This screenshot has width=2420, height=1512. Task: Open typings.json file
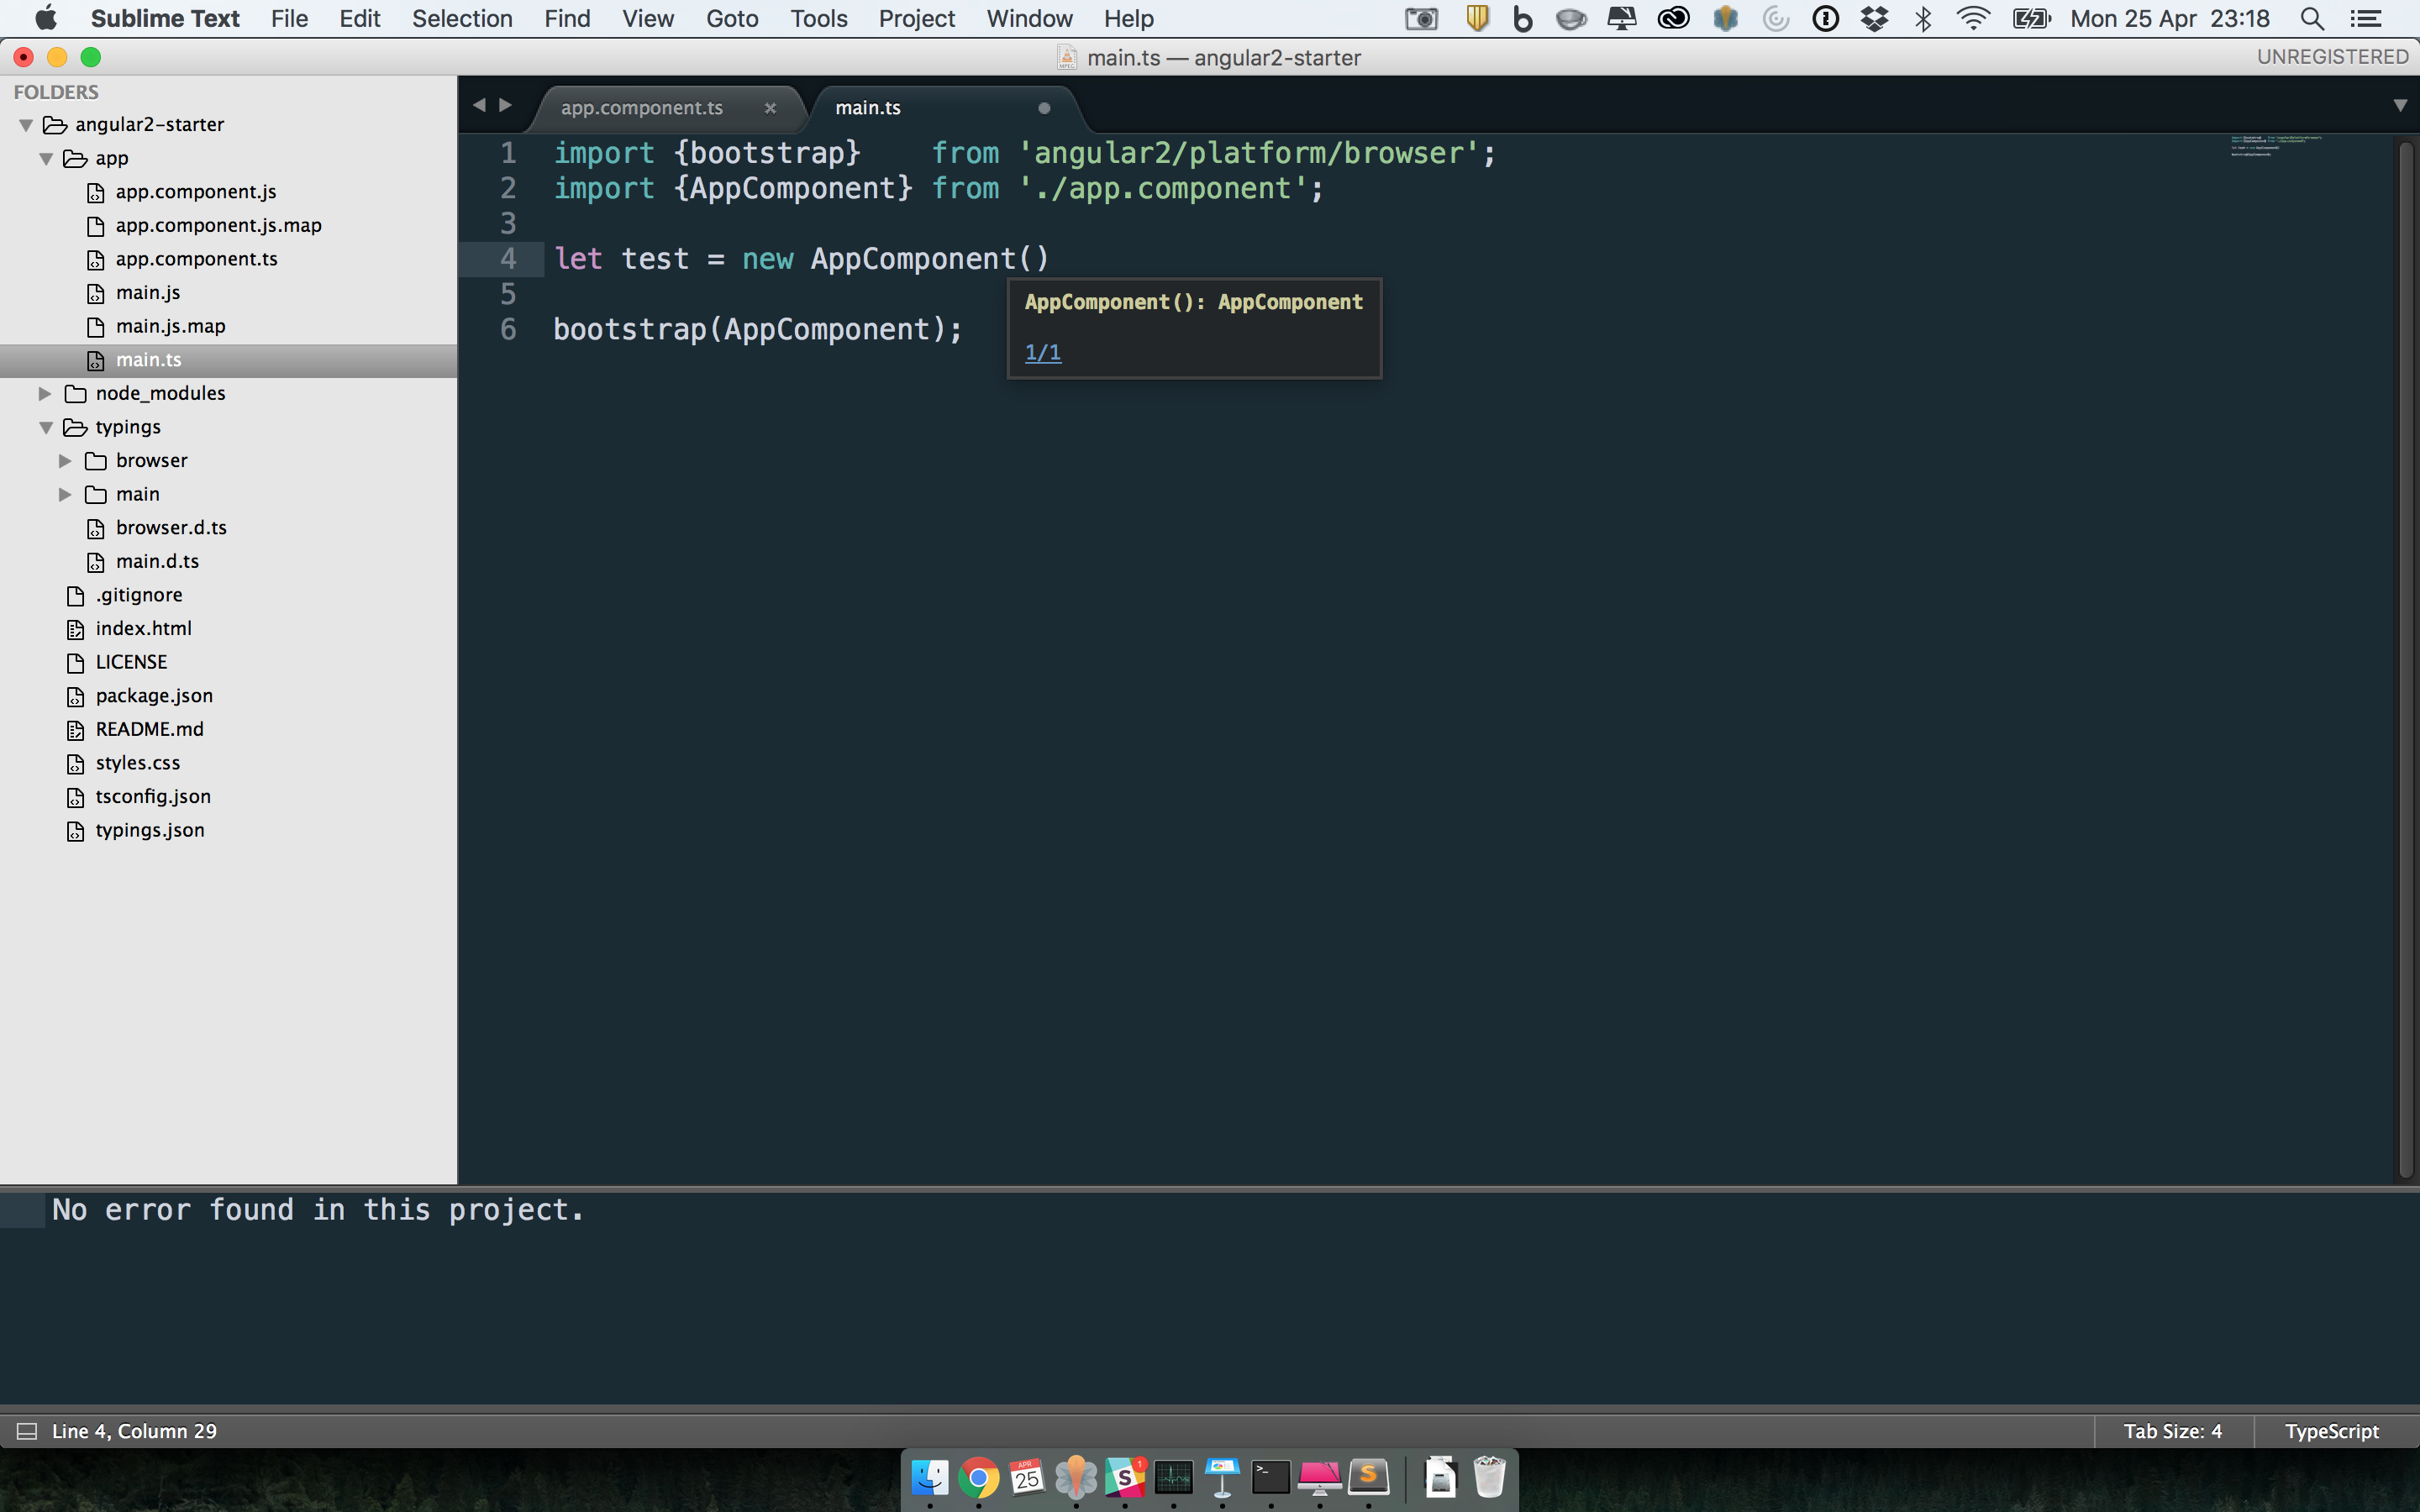point(149,830)
